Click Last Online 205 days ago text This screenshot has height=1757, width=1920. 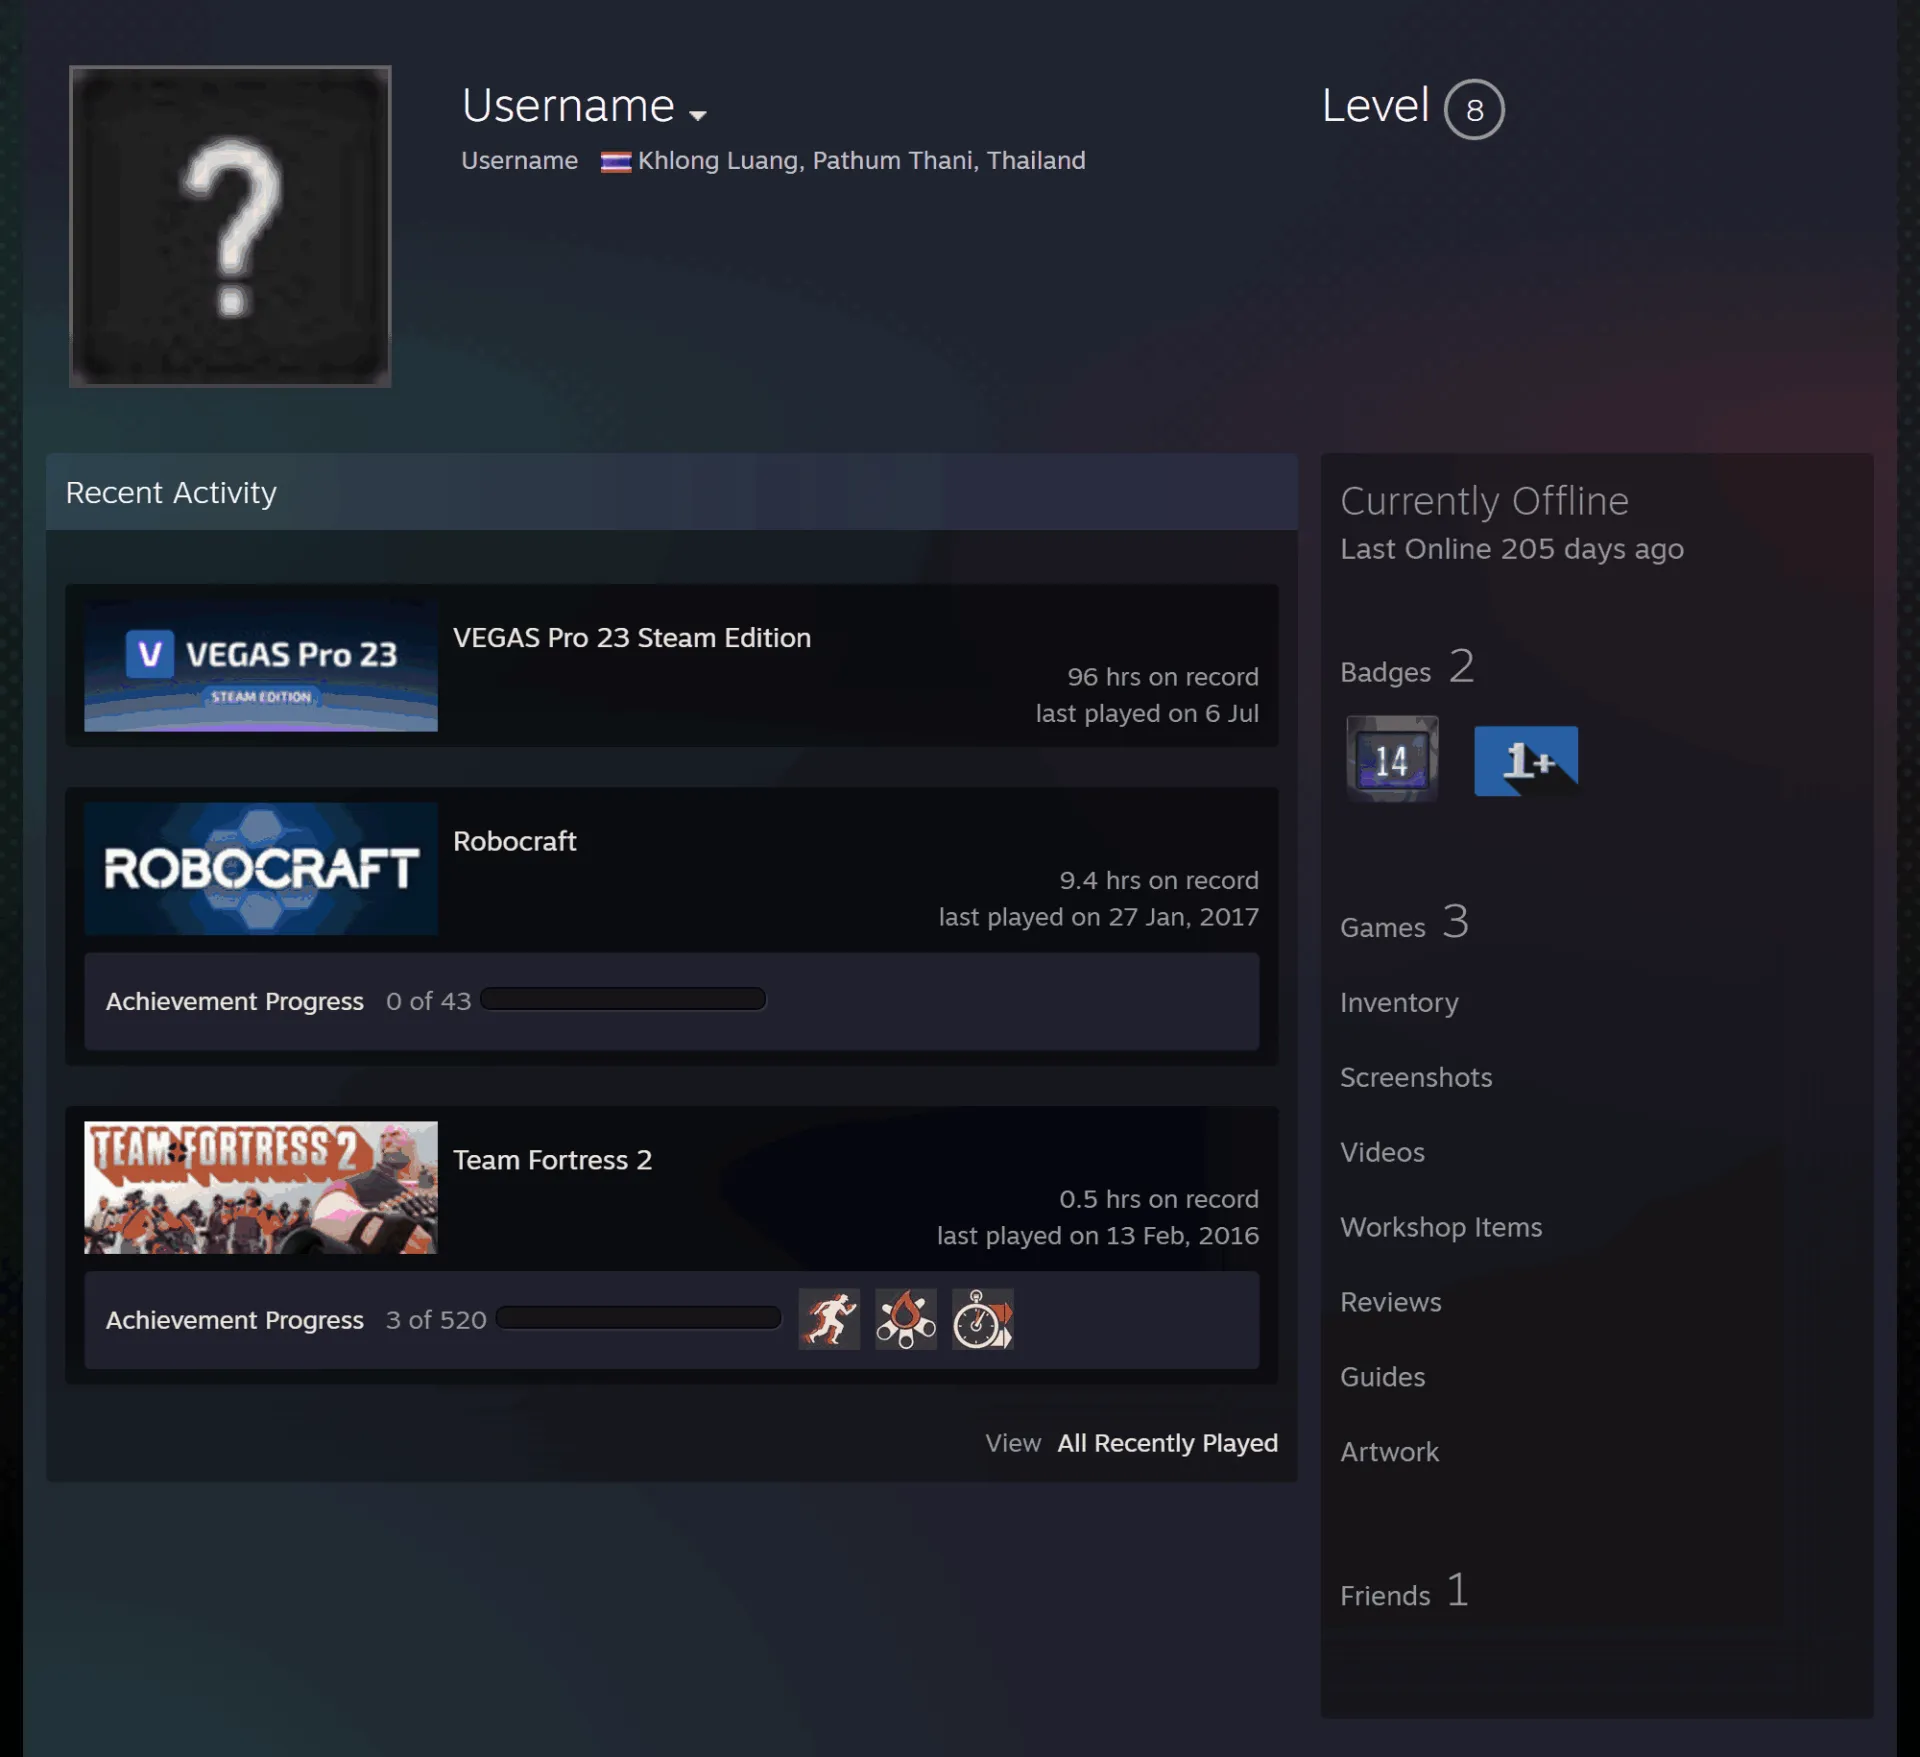click(x=1512, y=549)
